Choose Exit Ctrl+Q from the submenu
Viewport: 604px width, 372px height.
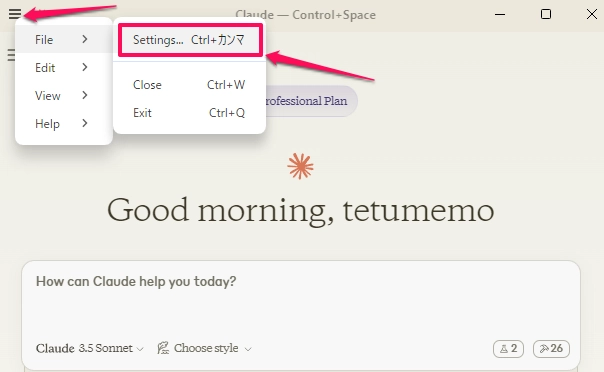coord(189,113)
